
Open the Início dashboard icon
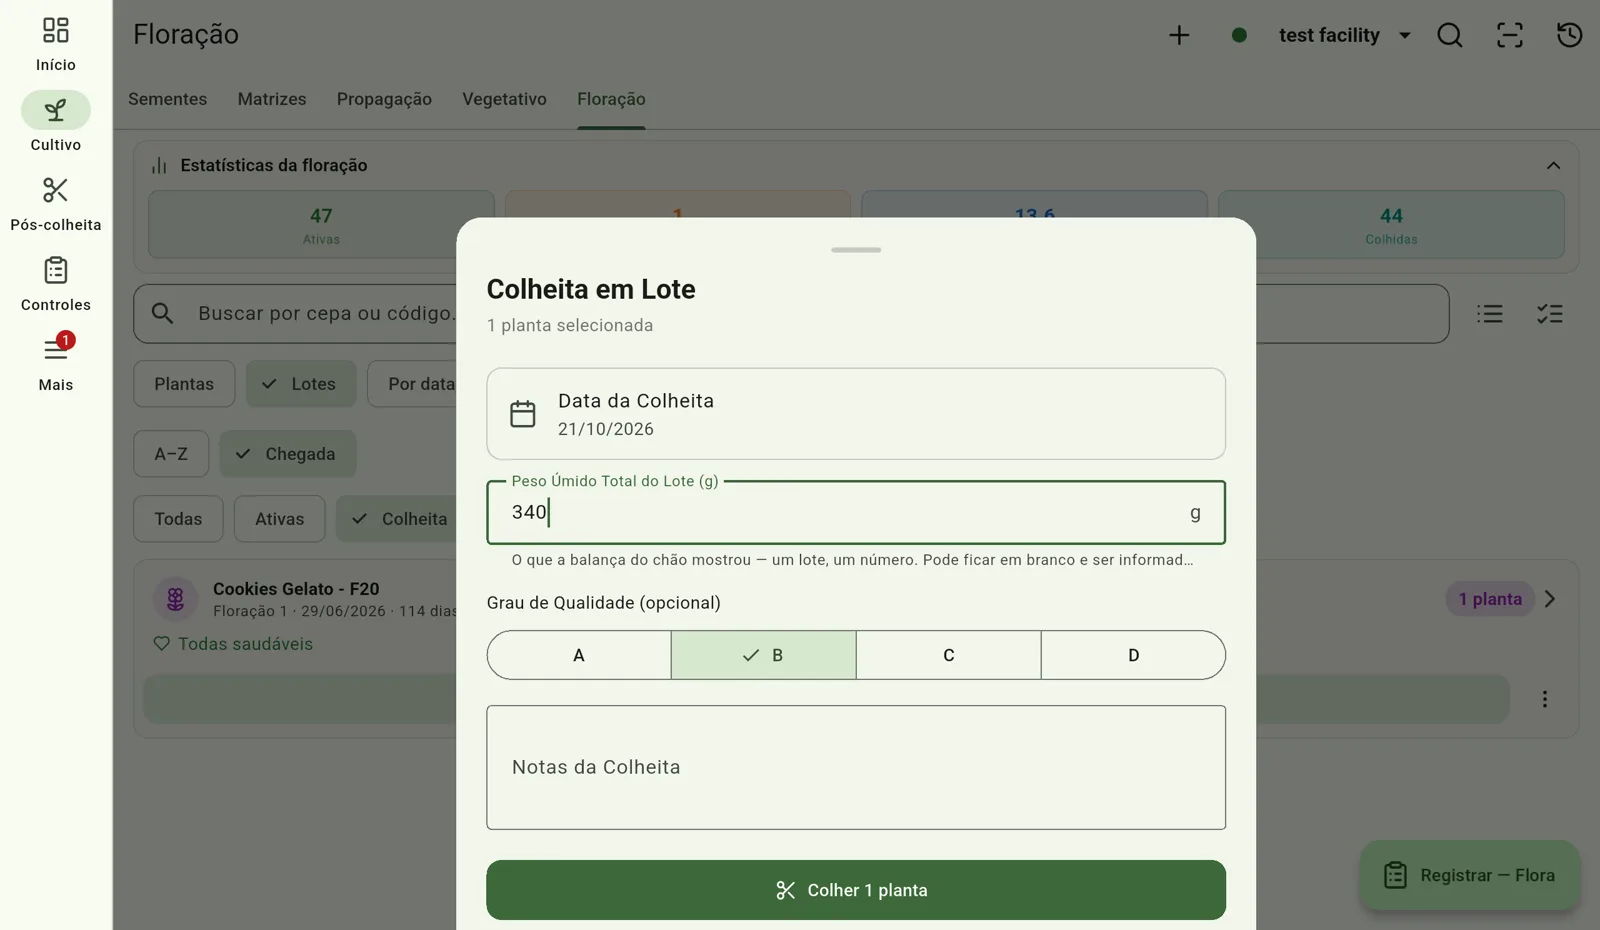56,30
